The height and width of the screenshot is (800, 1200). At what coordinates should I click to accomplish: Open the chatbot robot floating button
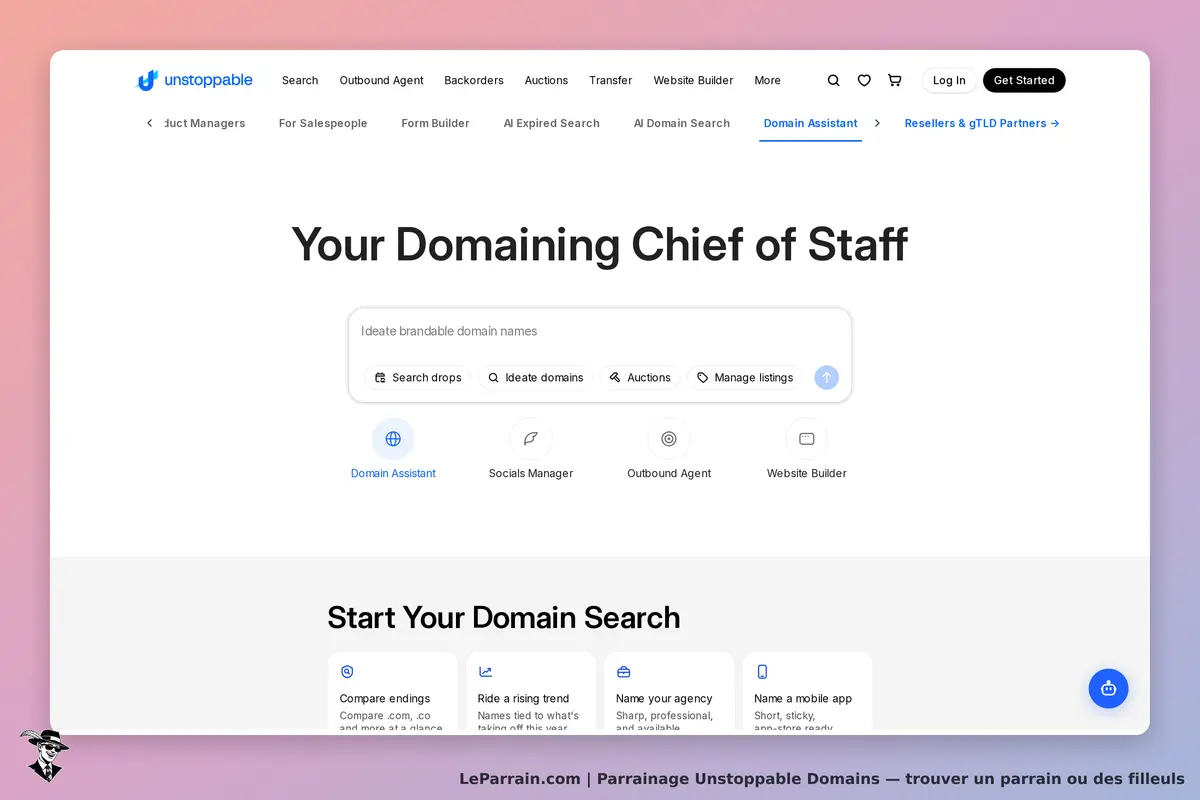coord(1108,688)
